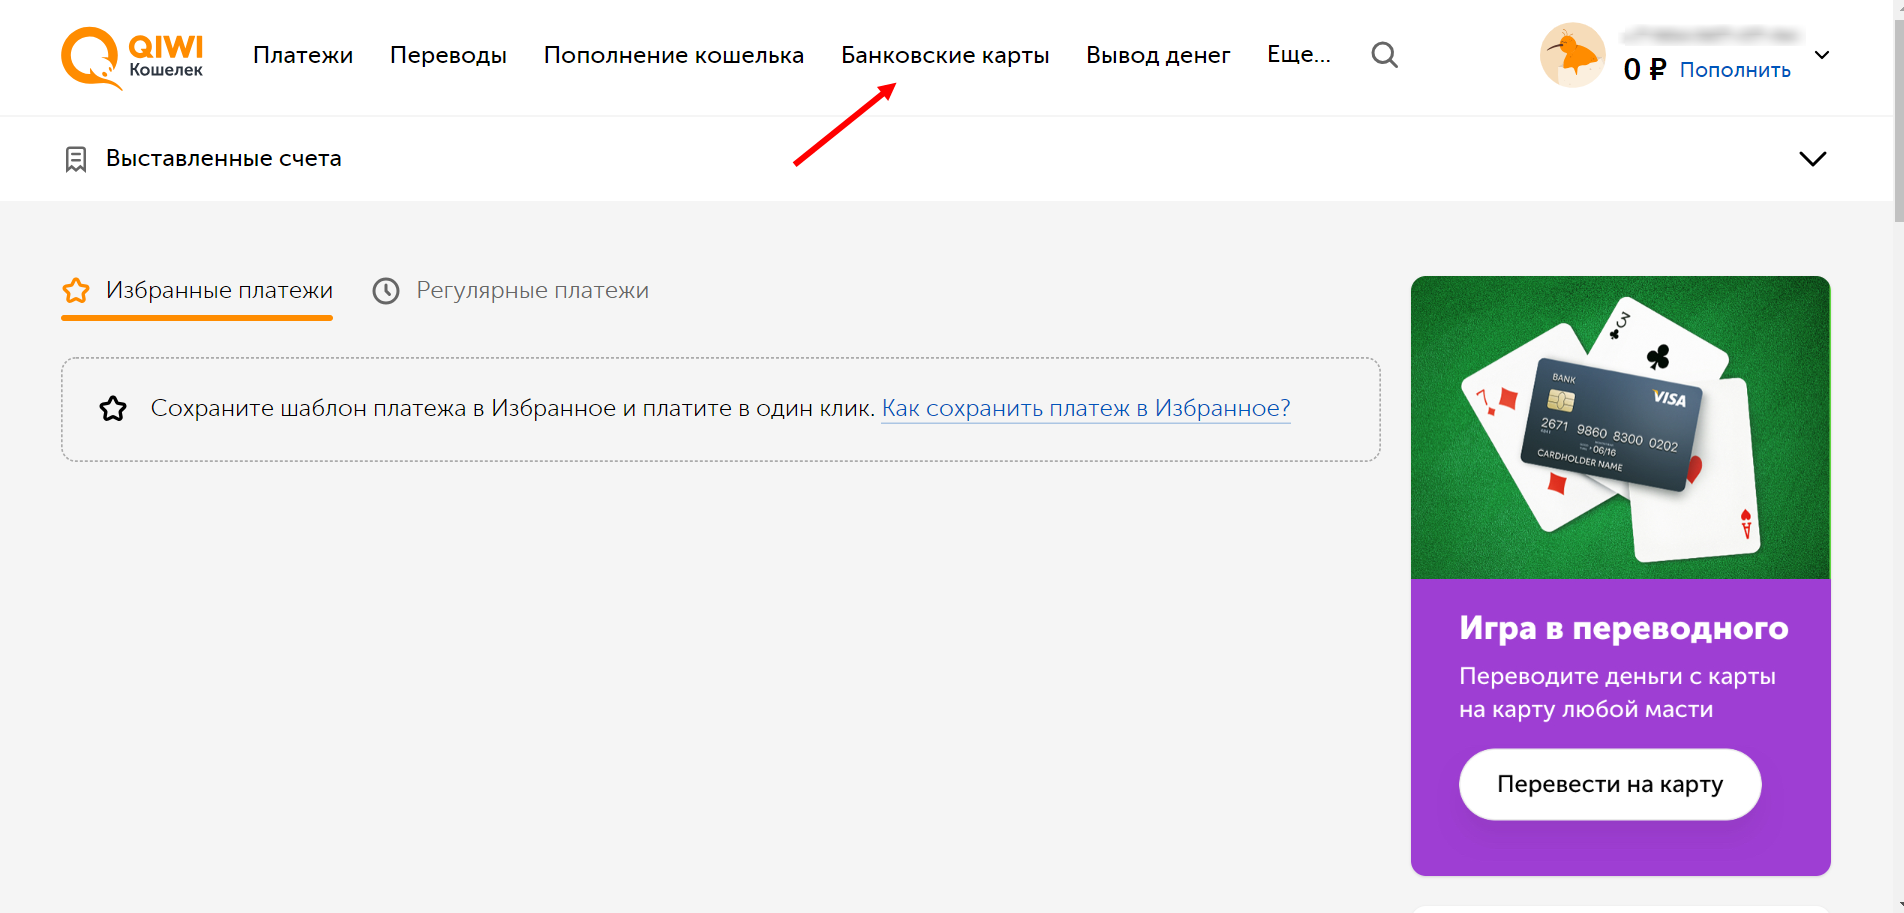Click the ruble balance amount

tap(1644, 69)
